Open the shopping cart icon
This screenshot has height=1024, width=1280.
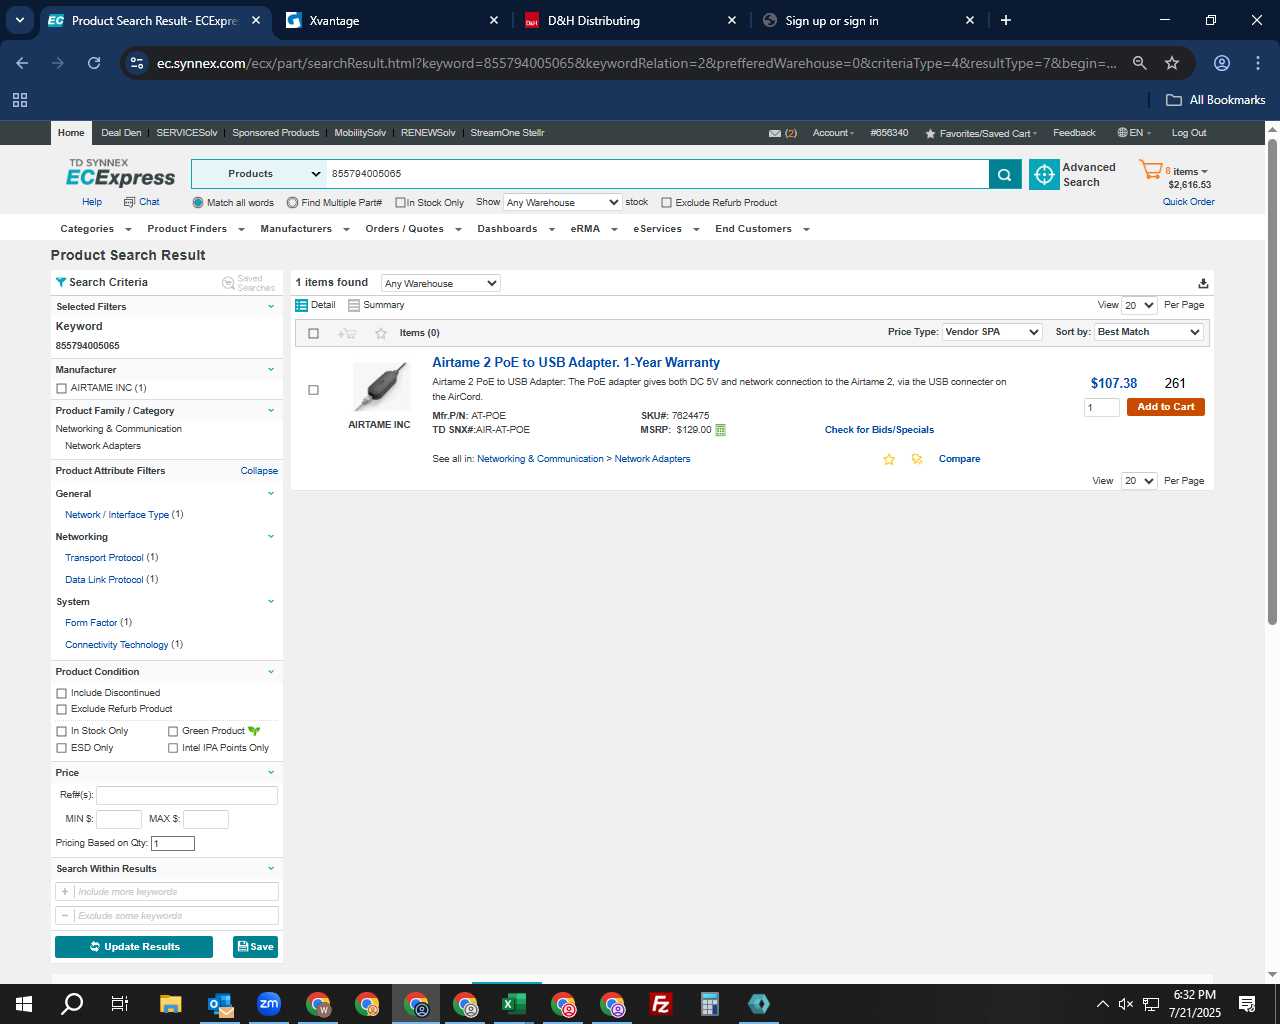click(x=1150, y=170)
